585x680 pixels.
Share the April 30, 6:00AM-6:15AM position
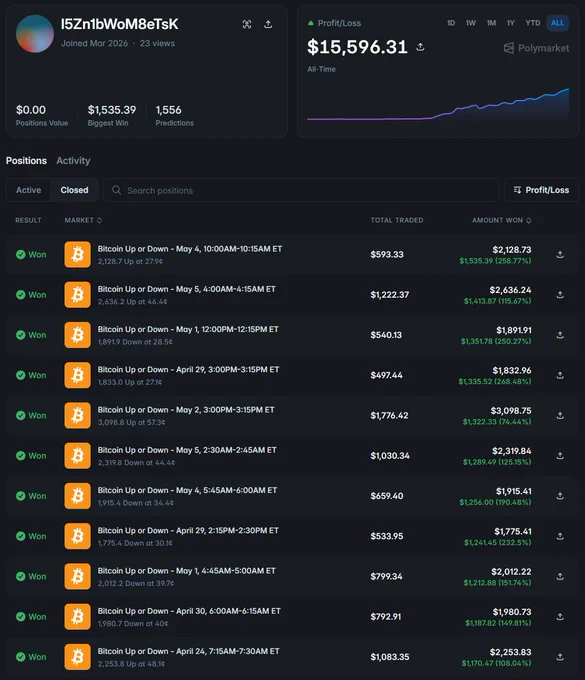pos(560,617)
